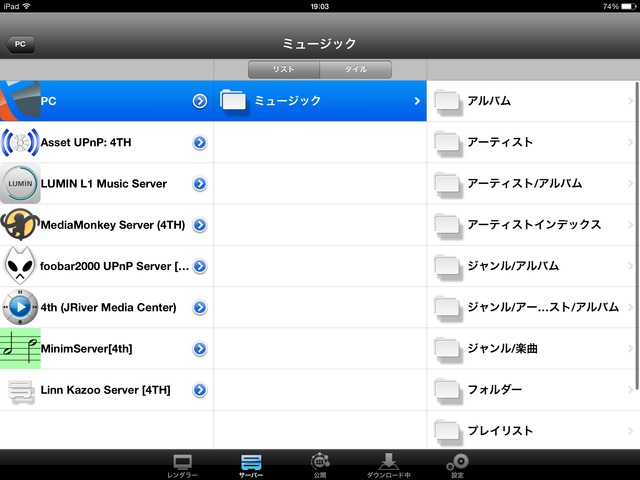Expand the MinimServer[4th] blue disclosure arrow
This screenshot has height=480, width=640.
tap(200, 349)
